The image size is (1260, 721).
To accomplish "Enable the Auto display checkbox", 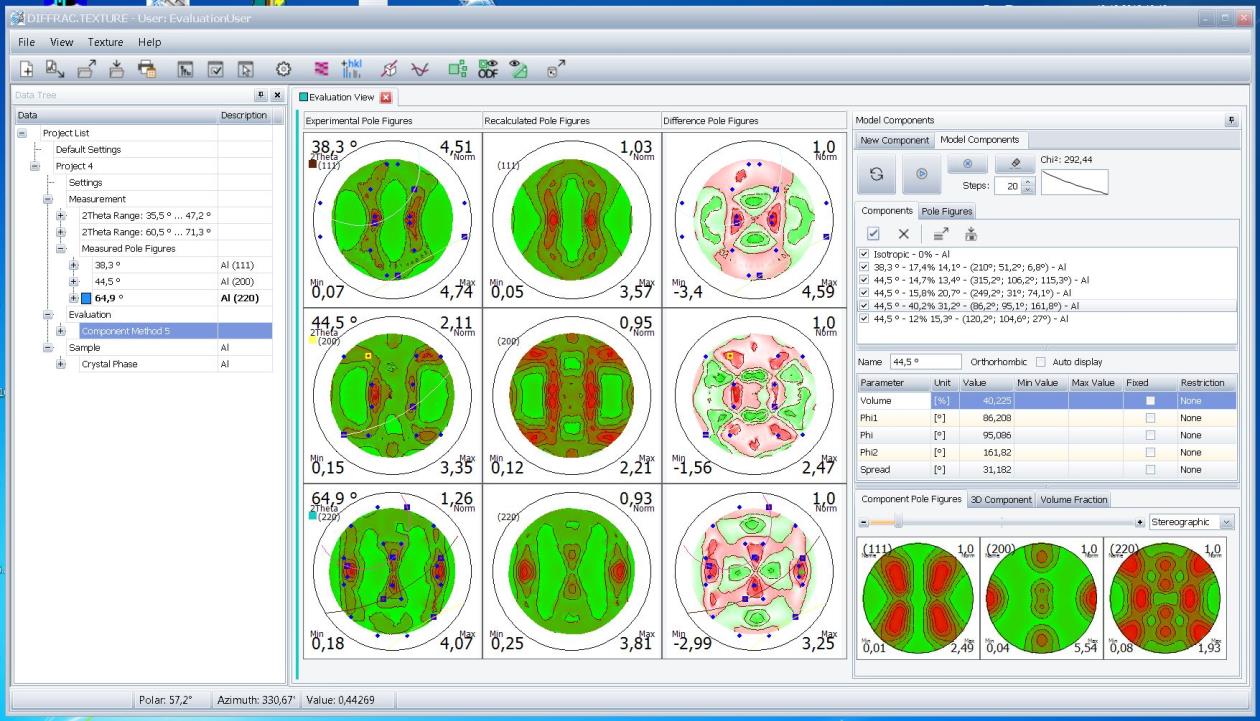I will [1040, 361].
